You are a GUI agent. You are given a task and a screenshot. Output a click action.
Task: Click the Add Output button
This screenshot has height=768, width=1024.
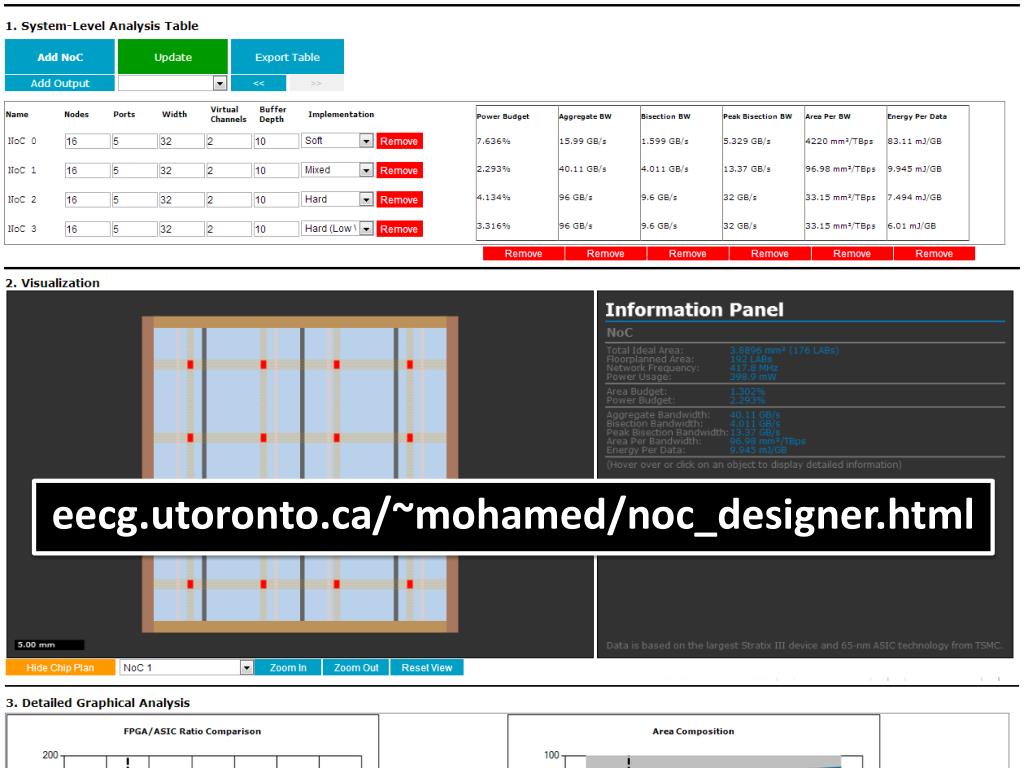point(59,83)
